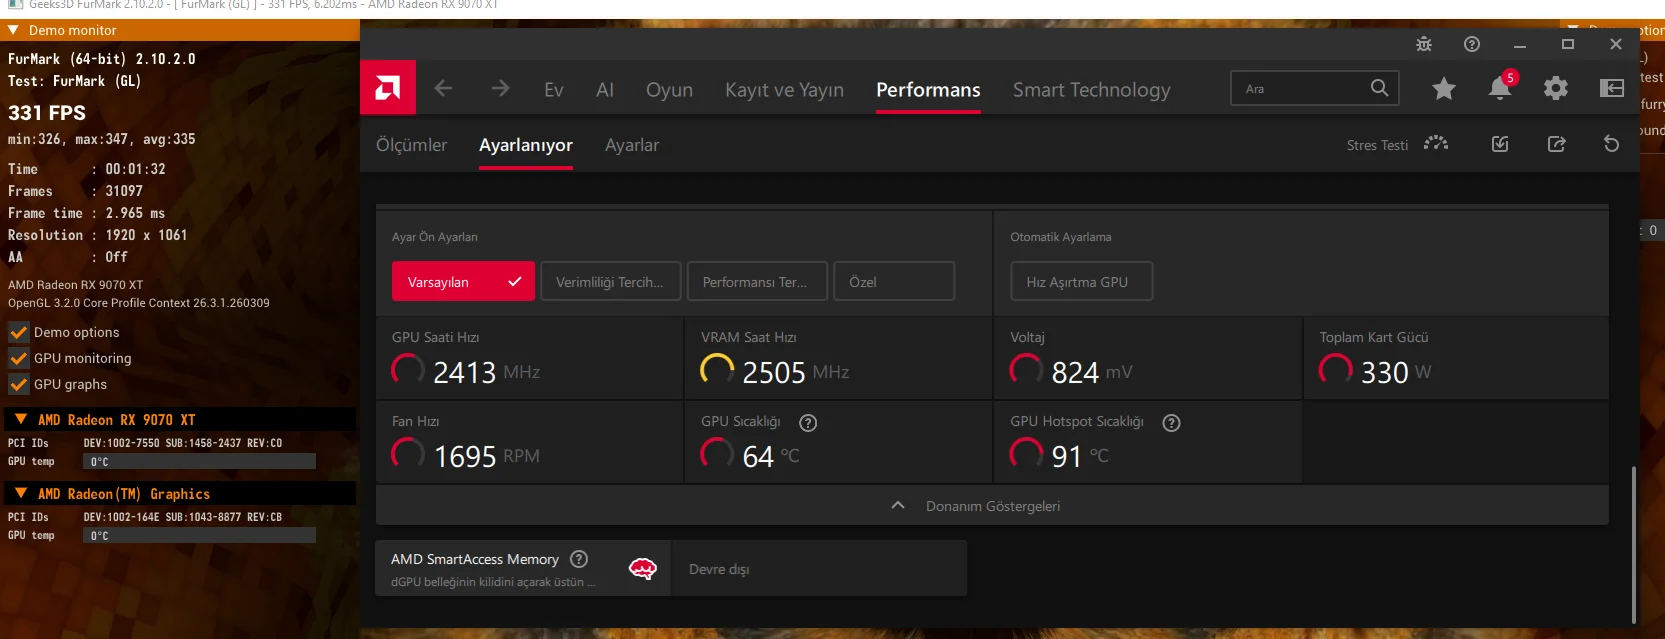The width and height of the screenshot is (1665, 639).
Task: Collapse Donanım Göstergeleri chevron
Action: click(898, 506)
